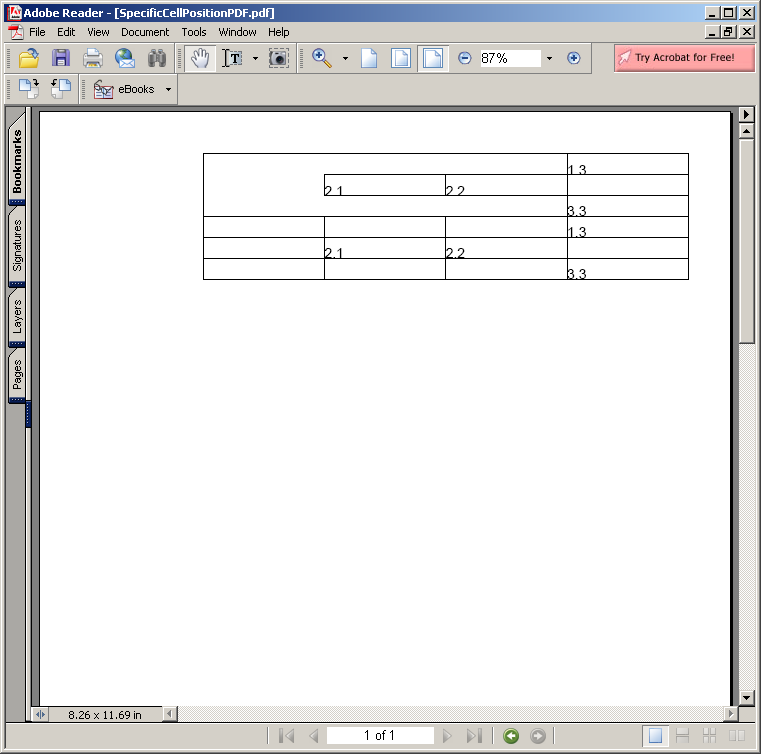
Task: Click the Adobe PDF icon in menu bar
Action: click(16, 32)
